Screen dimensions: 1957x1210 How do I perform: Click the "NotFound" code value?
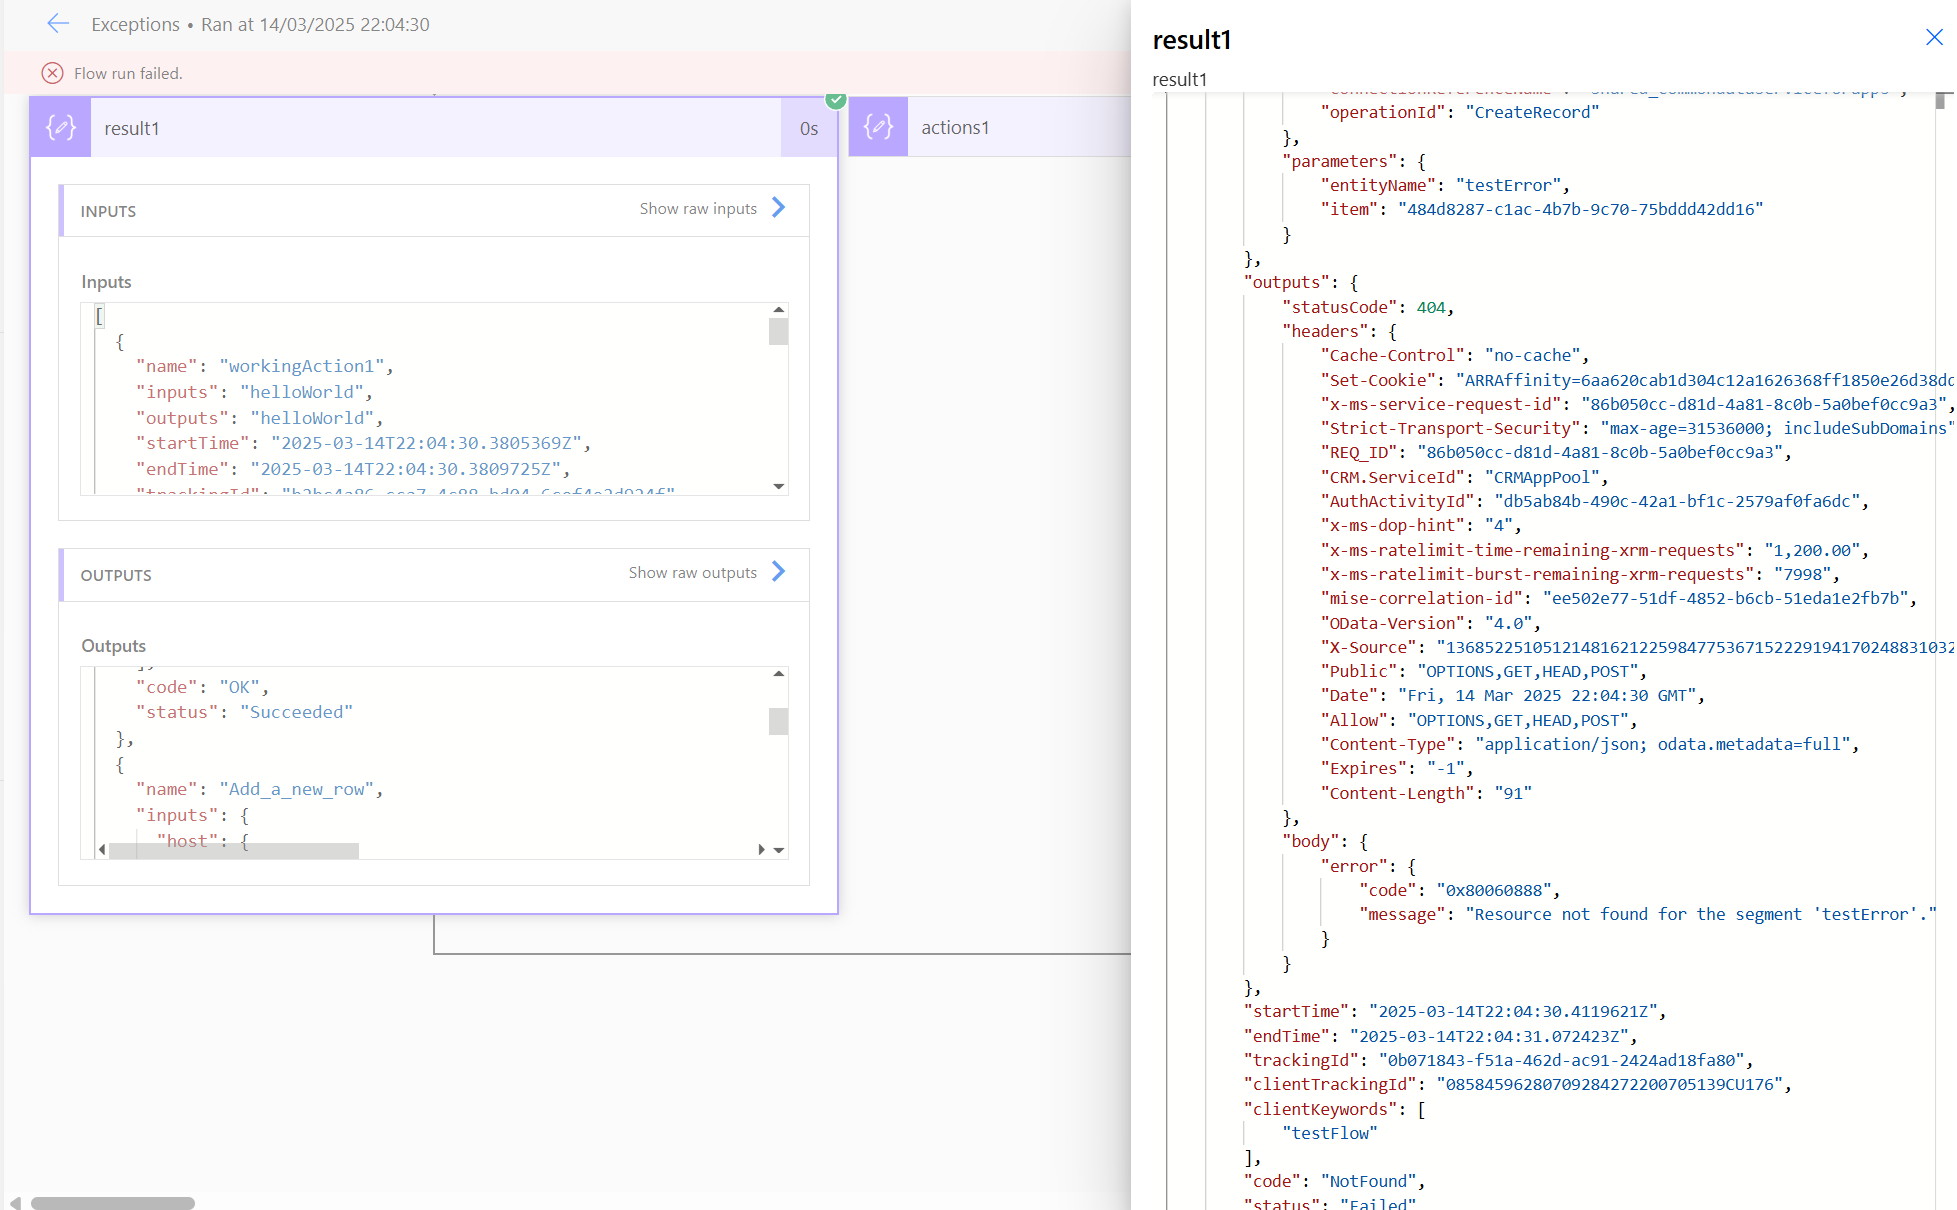pyautogui.click(x=1368, y=1181)
